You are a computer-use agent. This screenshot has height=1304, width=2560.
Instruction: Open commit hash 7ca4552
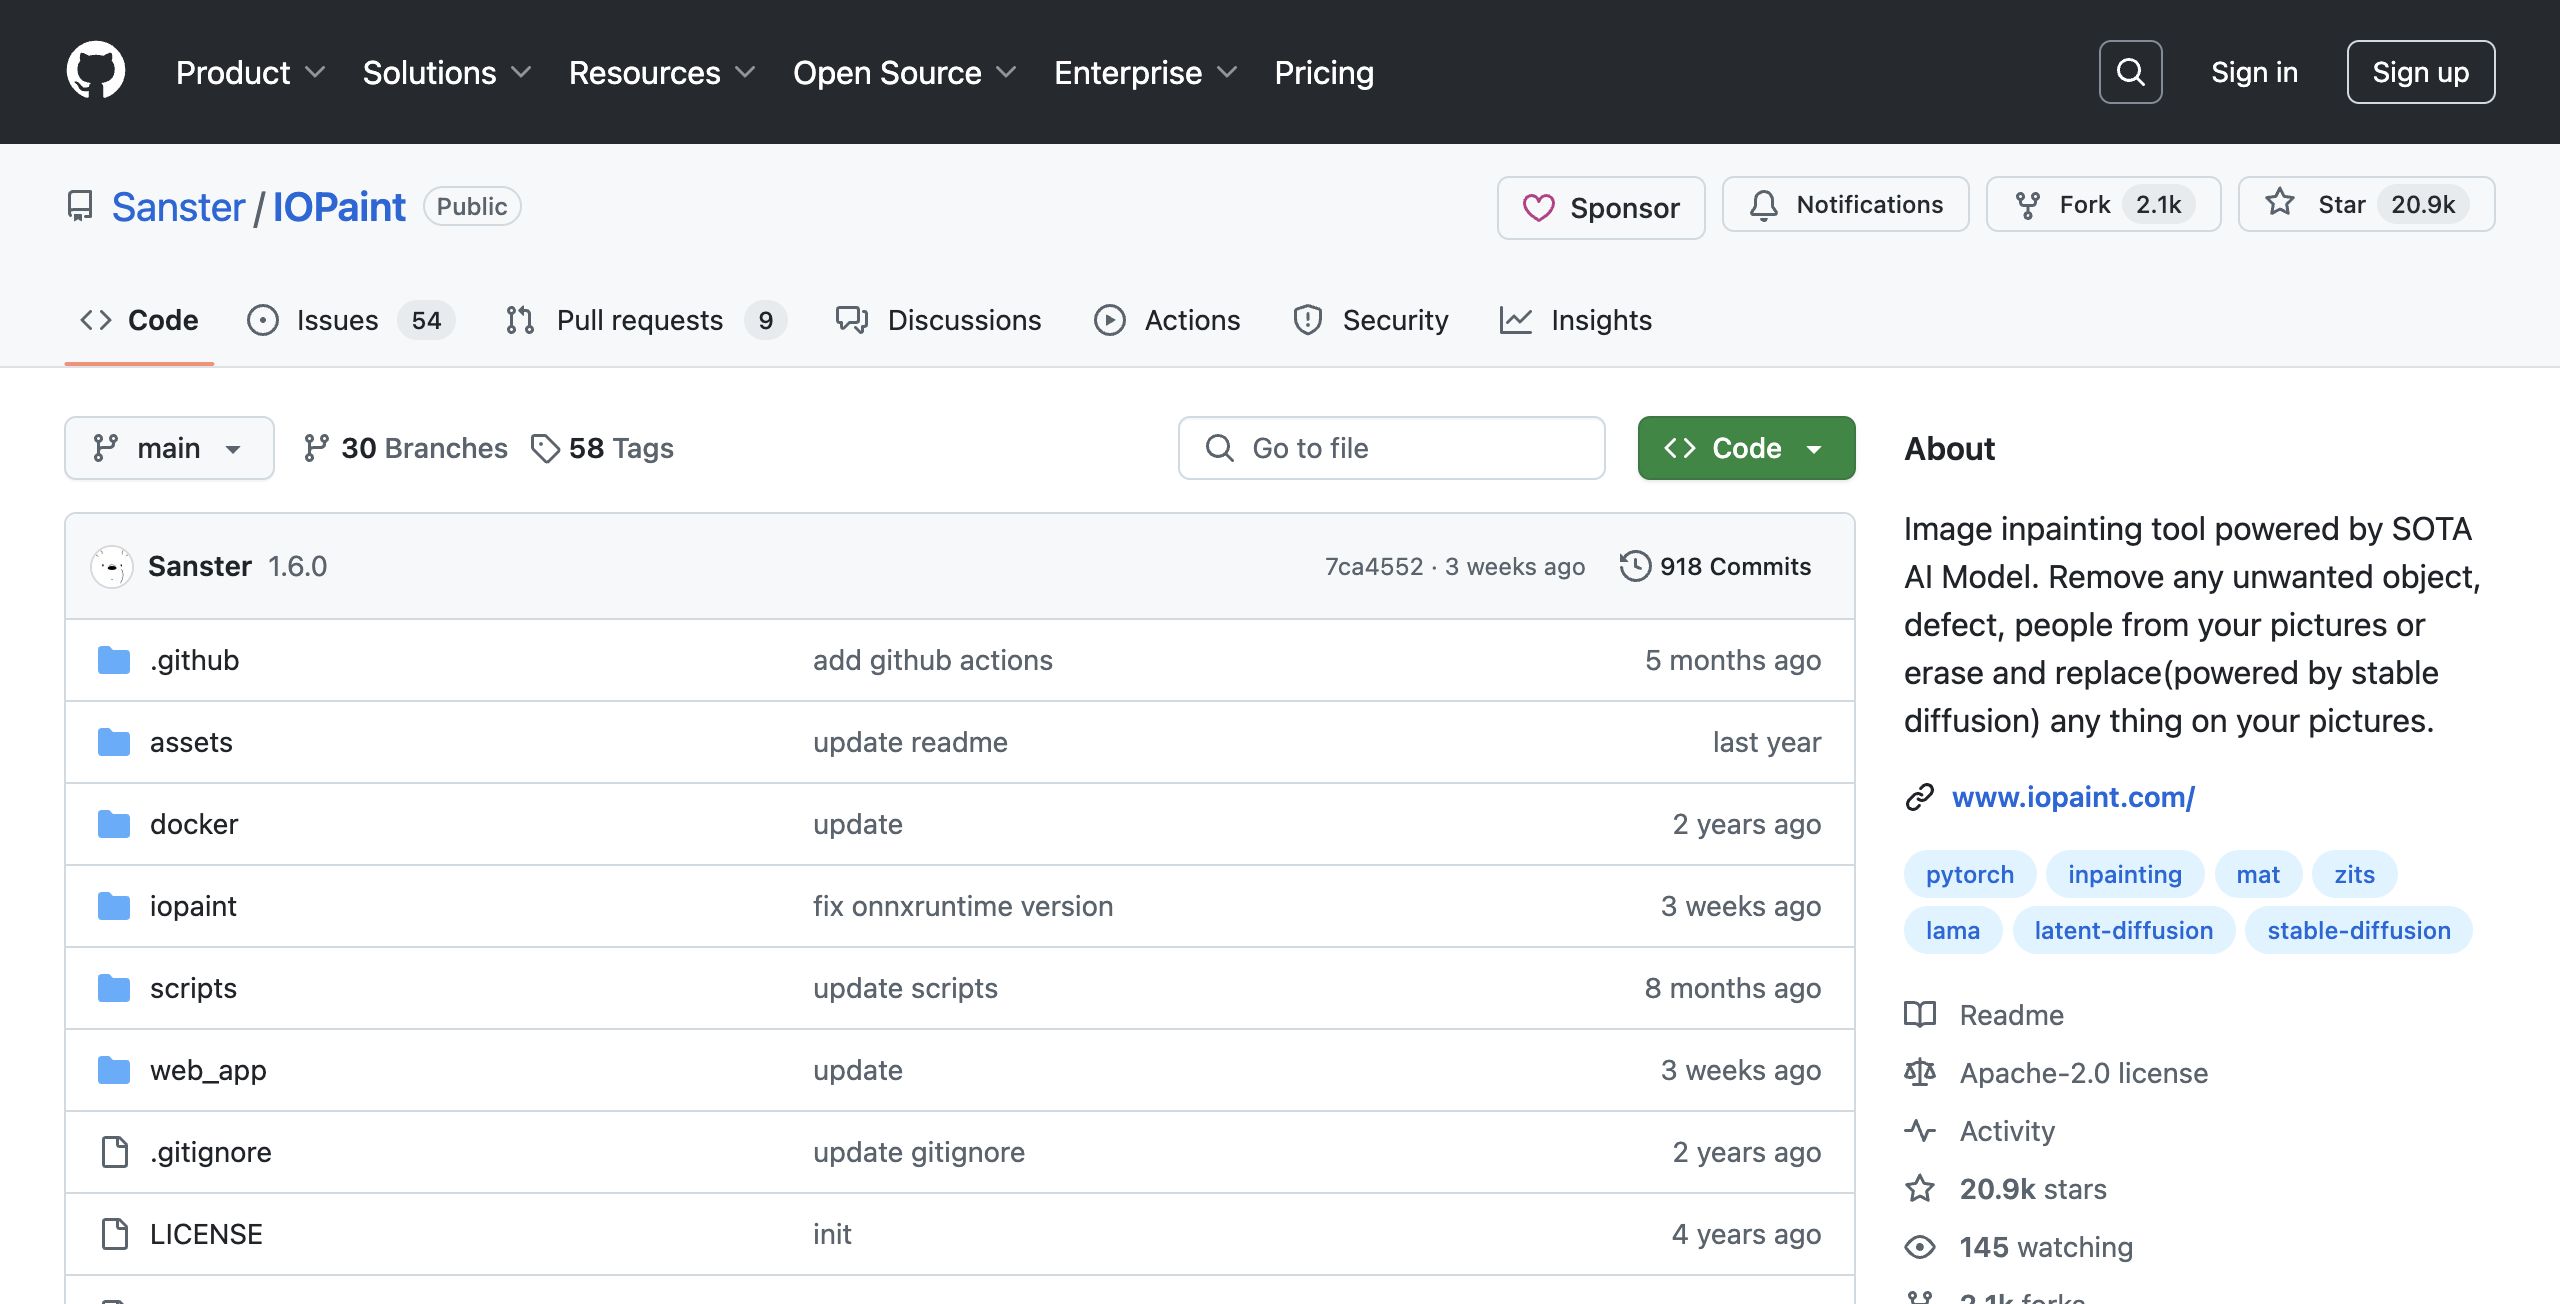(x=1373, y=566)
